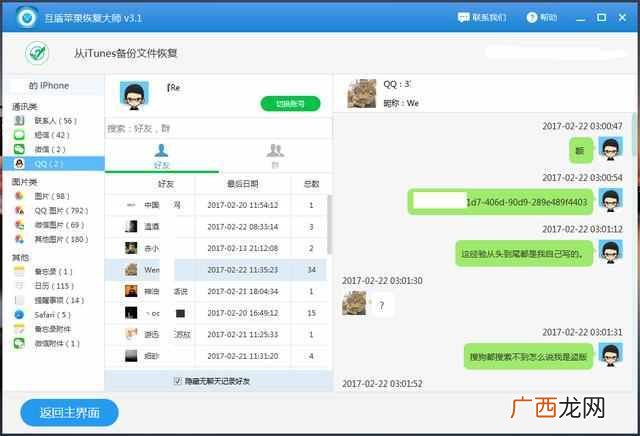
Task: Open the 微信附件 (1) attachments category
Action: click(47, 343)
